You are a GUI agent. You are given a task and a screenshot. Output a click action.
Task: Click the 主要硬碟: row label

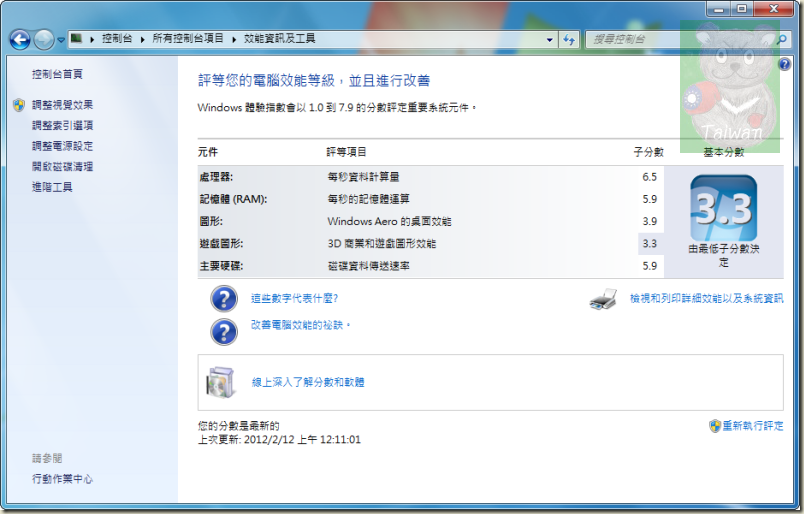(x=221, y=266)
